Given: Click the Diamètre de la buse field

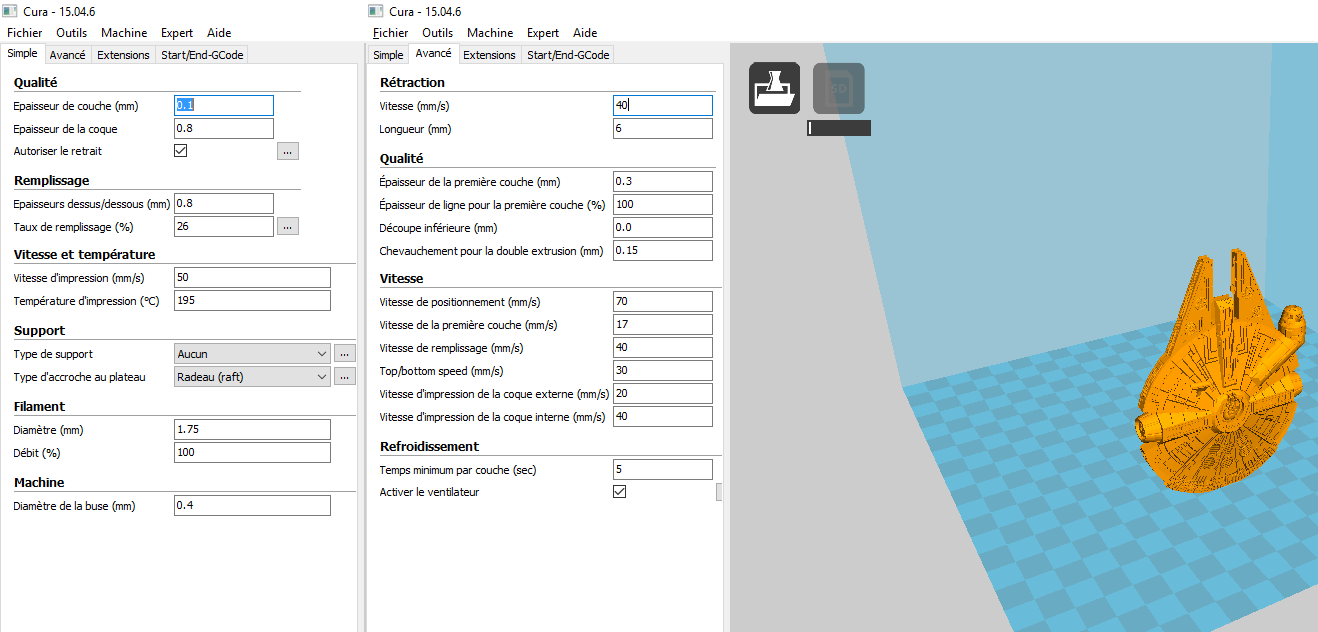Looking at the screenshot, I should click(252, 505).
